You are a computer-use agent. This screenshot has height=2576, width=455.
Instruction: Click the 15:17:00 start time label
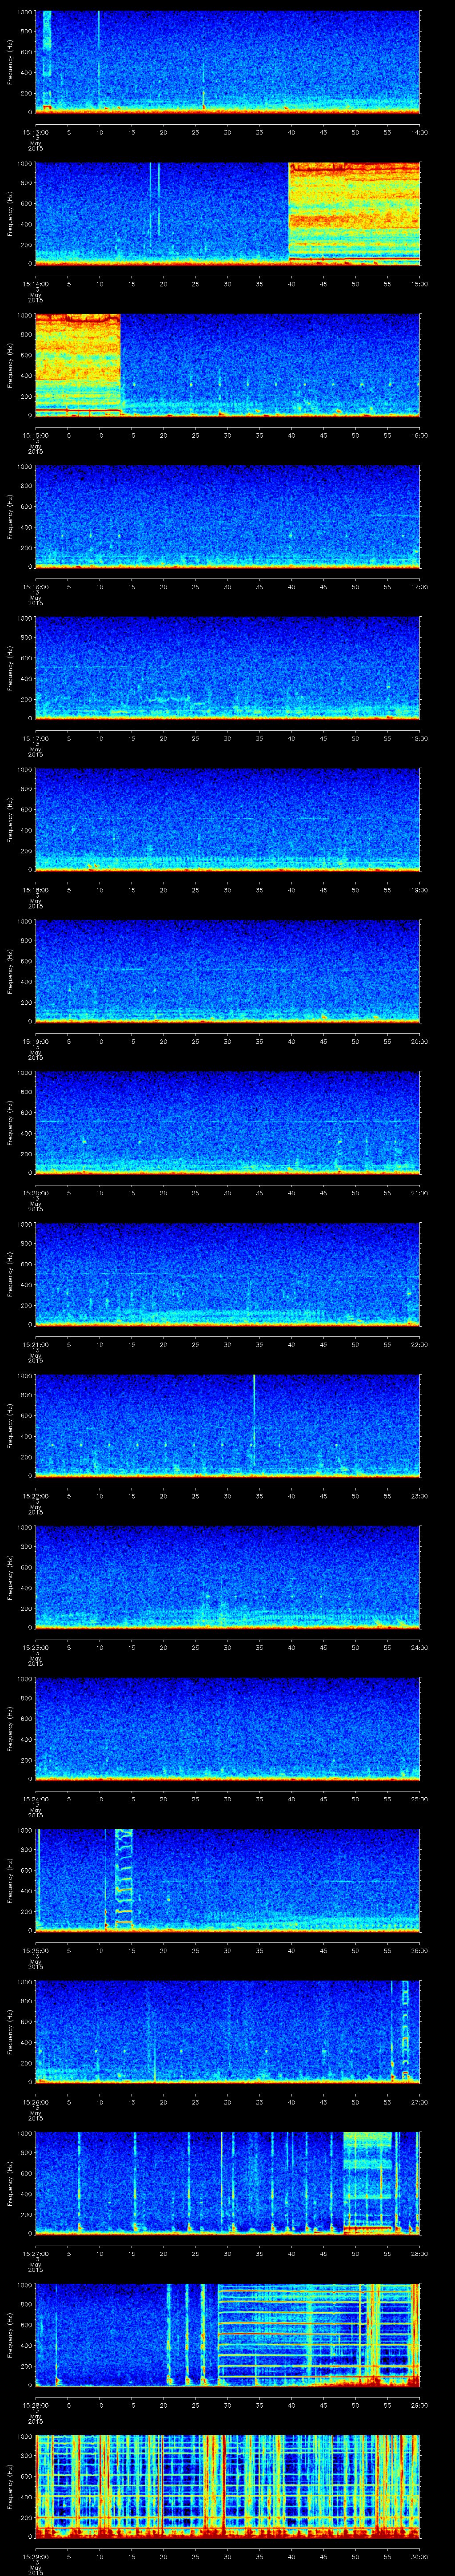pos(35,738)
